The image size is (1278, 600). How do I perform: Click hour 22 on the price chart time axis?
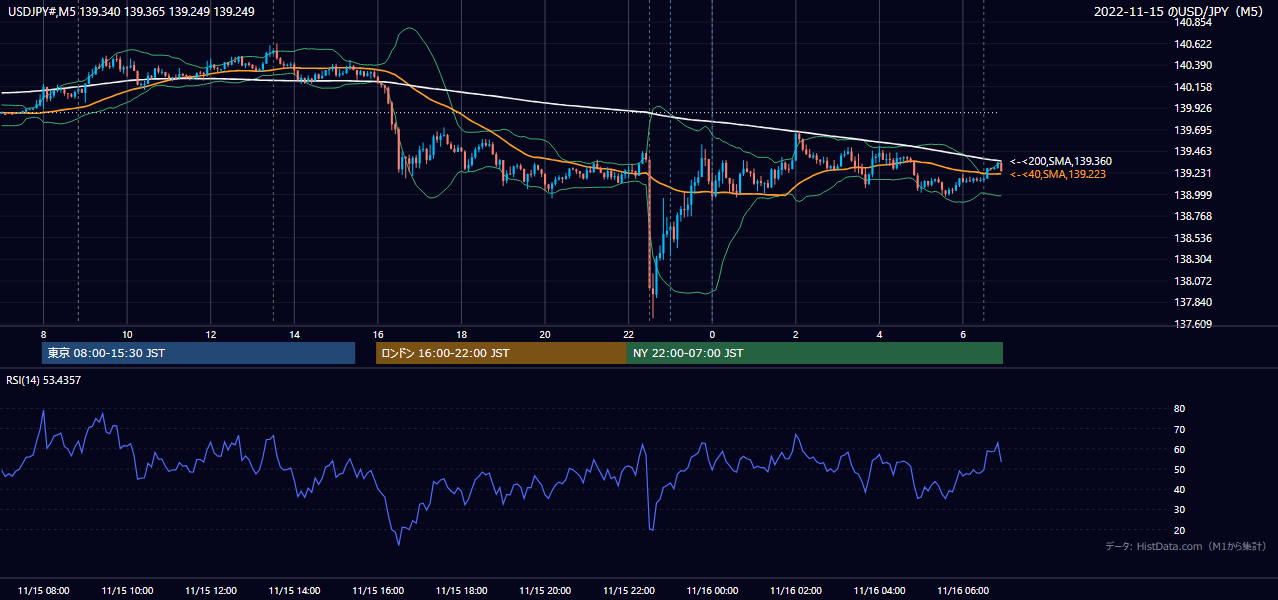point(628,334)
